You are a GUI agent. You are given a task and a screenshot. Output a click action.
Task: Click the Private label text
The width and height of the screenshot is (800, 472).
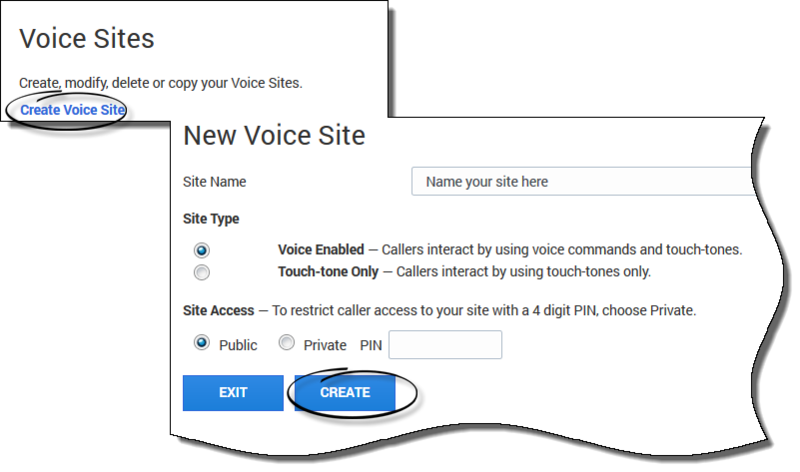click(325, 345)
